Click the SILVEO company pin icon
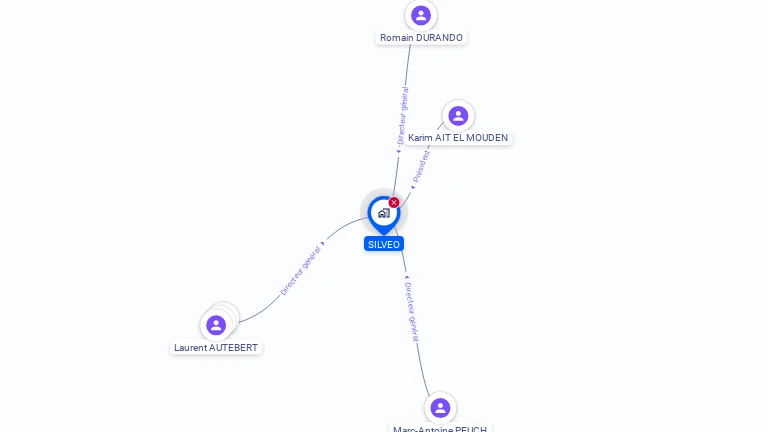The height and width of the screenshot is (432, 768). pyautogui.click(x=384, y=215)
